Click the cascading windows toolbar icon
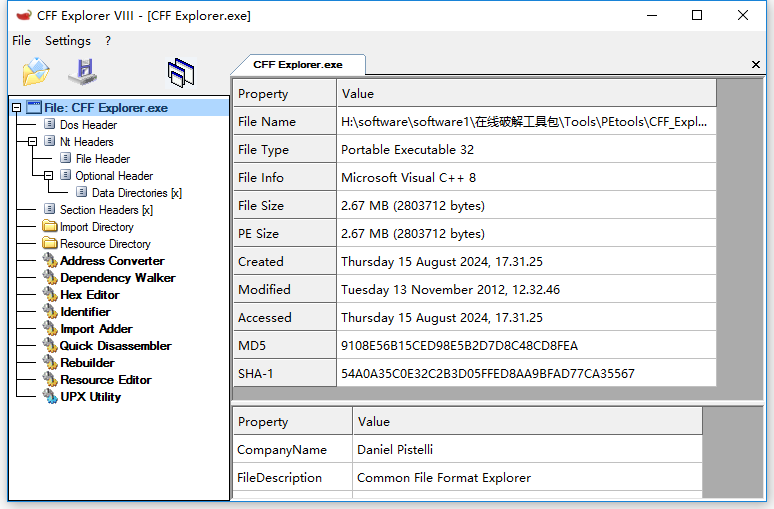This screenshot has width=774, height=509. (181, 73)
